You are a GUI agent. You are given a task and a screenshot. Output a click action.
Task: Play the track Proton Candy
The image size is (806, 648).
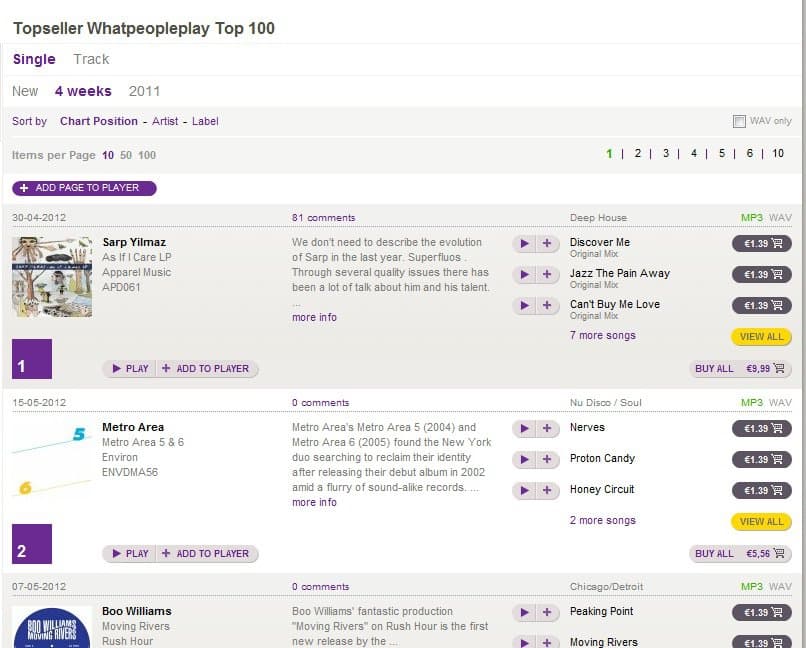click(x=524, y=459)
